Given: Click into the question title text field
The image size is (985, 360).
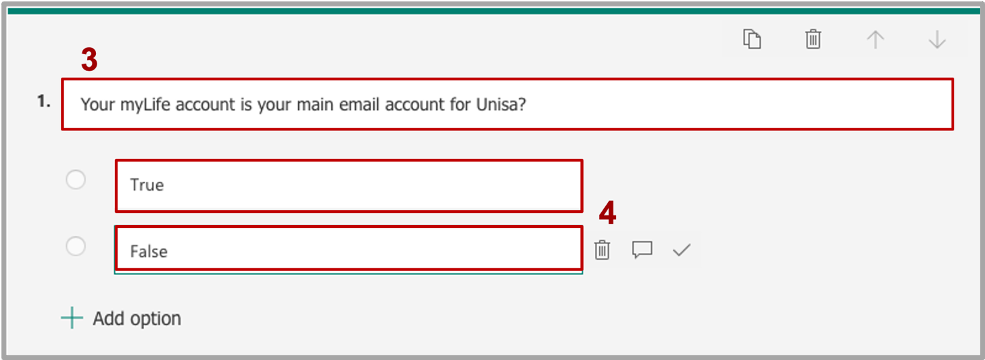Looking at the screenshot, I should coord(507,104).
